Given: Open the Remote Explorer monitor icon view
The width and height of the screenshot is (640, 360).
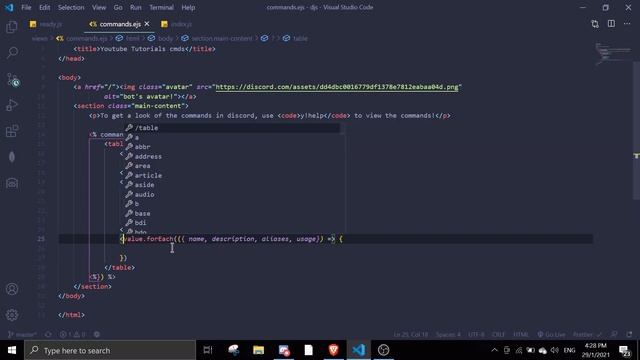Looking at the screenshot, I should point(12,183).
